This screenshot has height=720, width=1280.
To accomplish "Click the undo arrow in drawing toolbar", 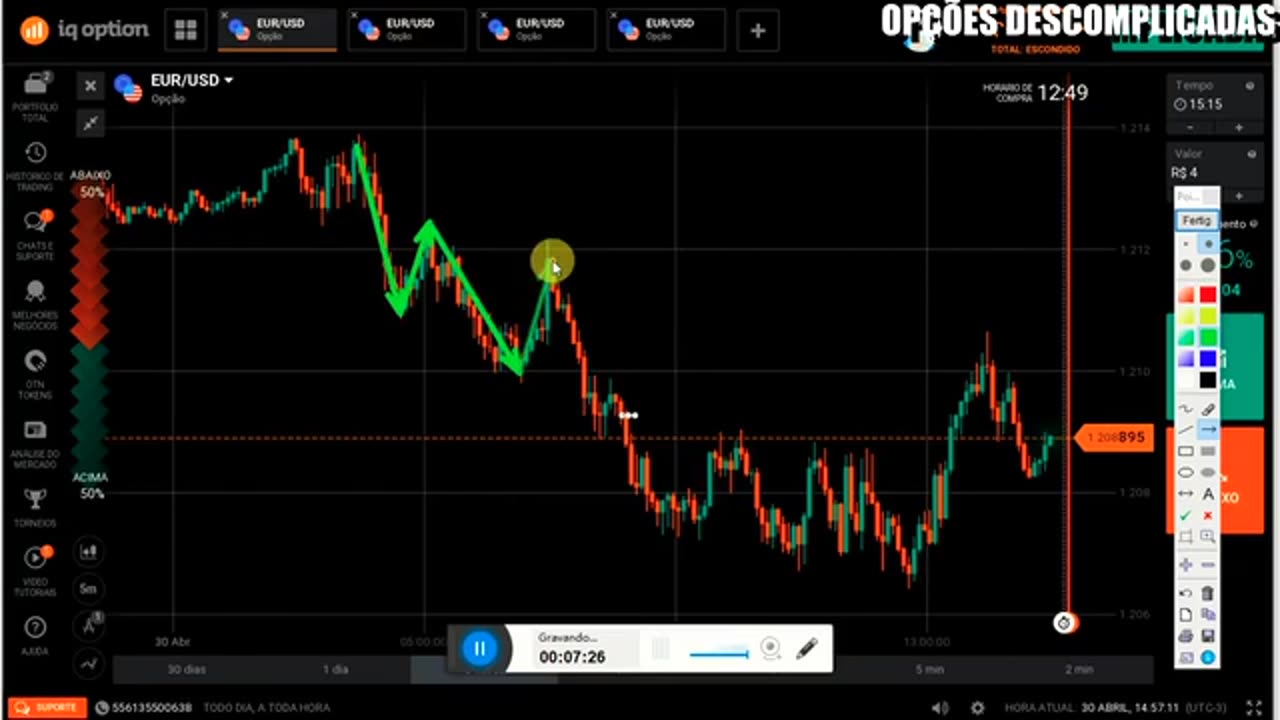I will (x=1186, y=594).
